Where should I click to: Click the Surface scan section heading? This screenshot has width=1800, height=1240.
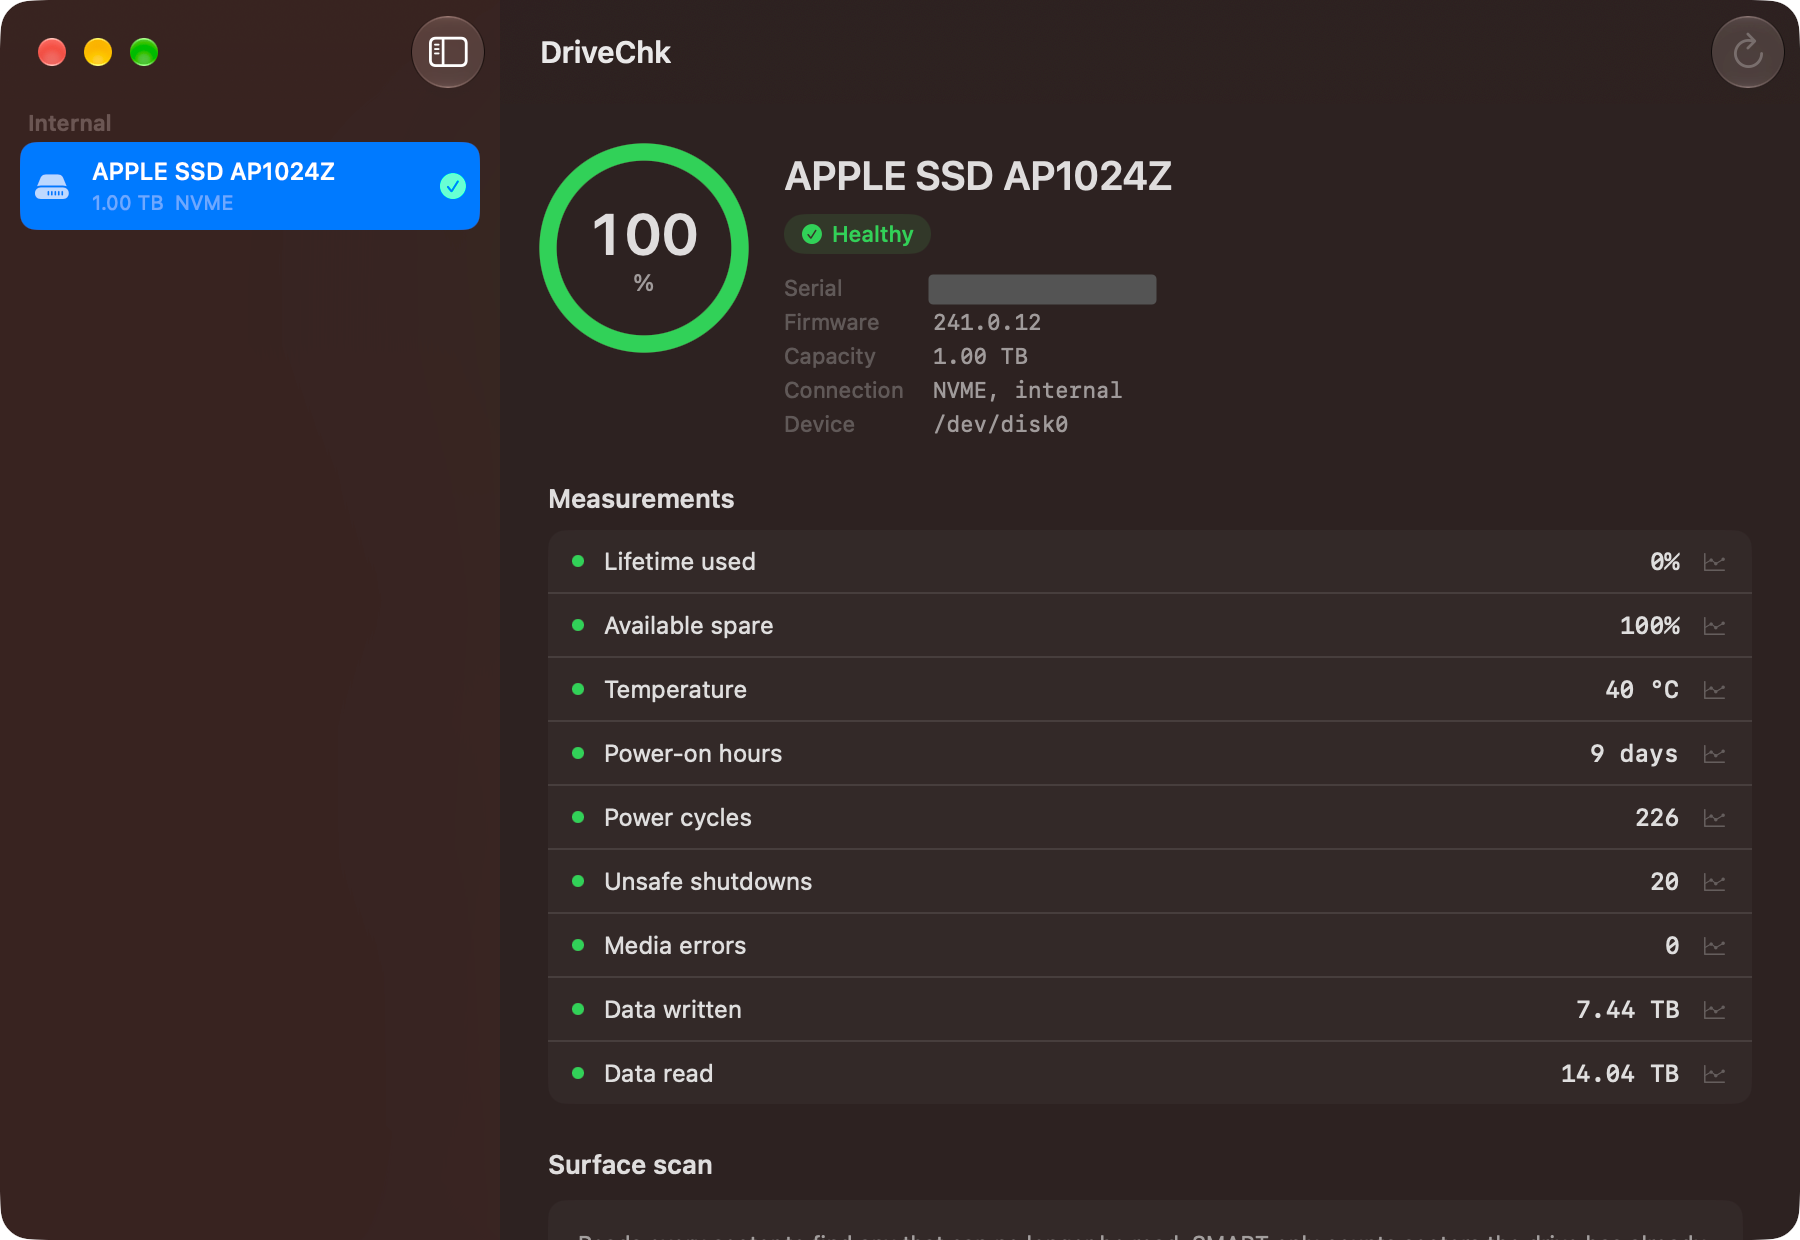click(x=630, y=1165)
